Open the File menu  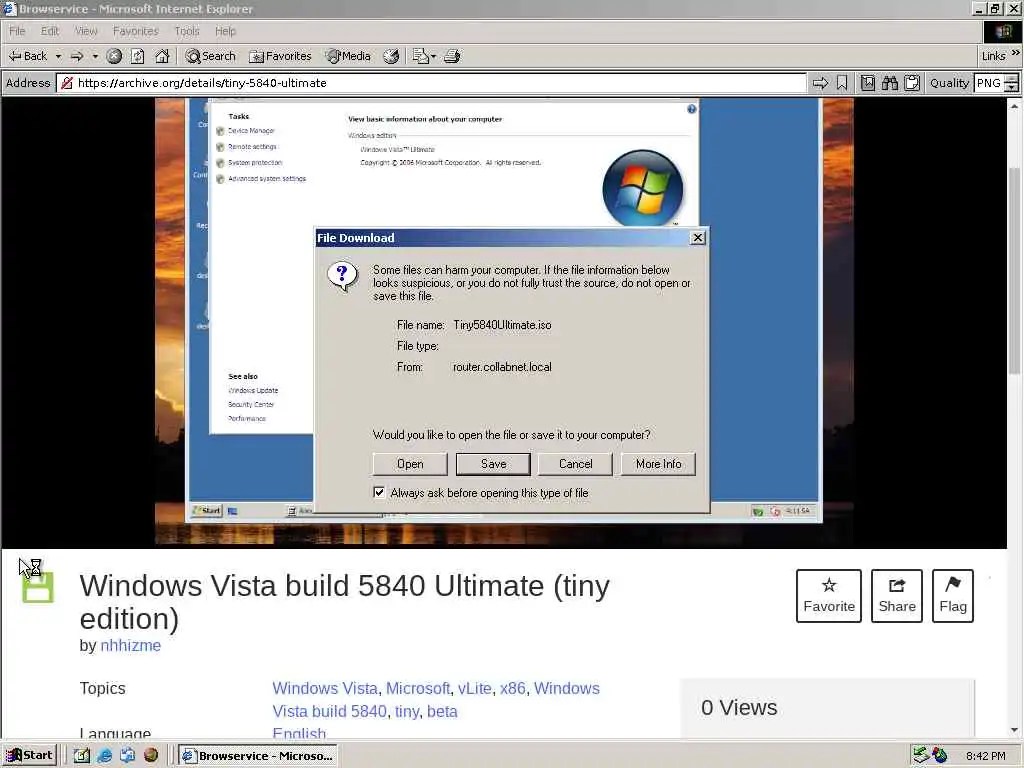tap(17, 31)
